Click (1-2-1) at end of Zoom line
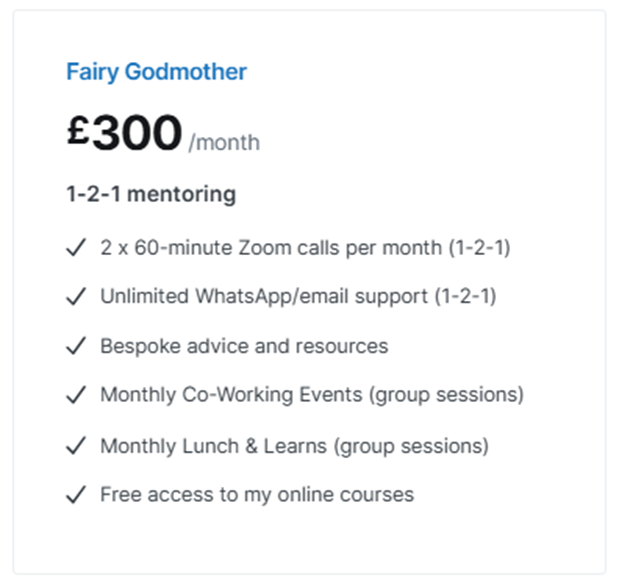This screenshot has width=619, height=581. (480, 248)
